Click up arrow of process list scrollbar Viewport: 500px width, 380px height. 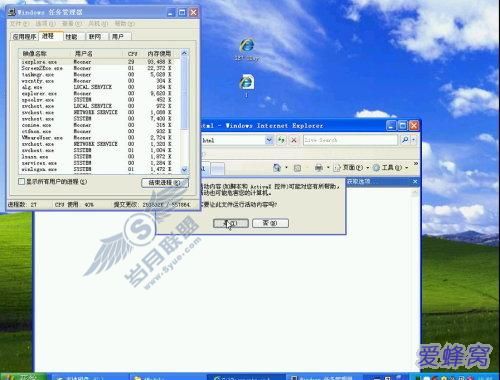pos(184,53)
